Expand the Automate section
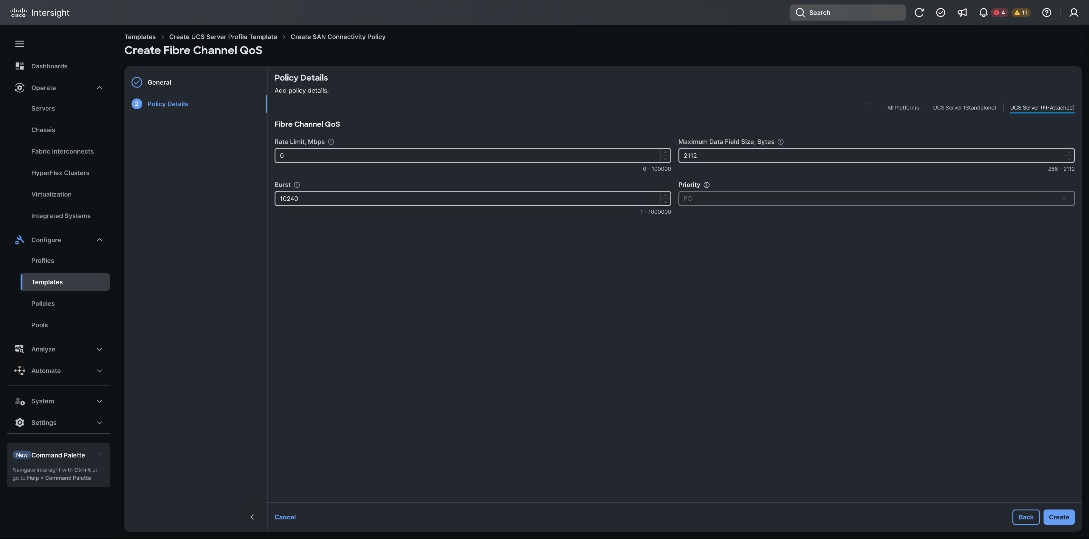Image resolution: width=1089 pixels, height=539 pixels. [x=99, y=370]
